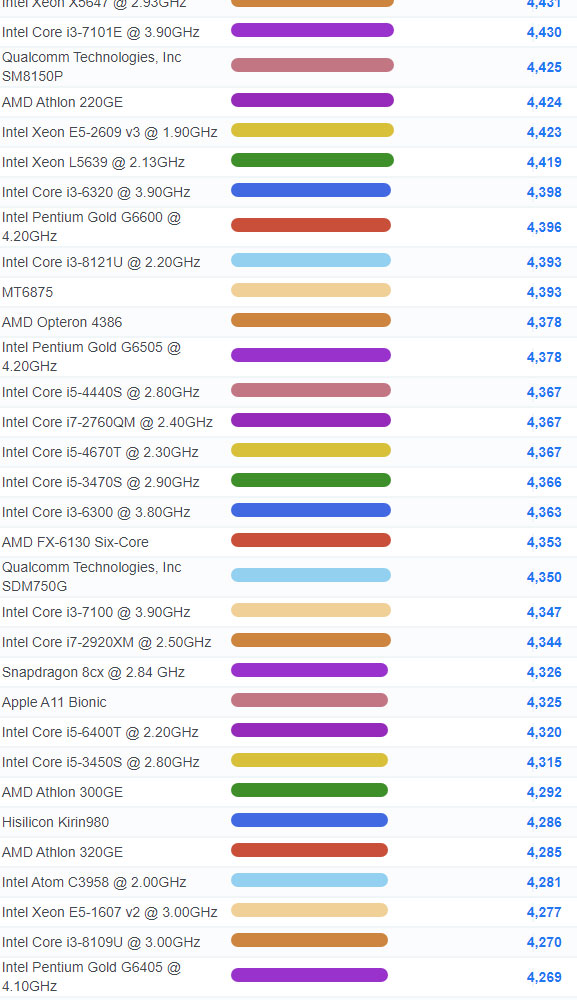Image resolution: width=577 pixels, height=1000 pixels.
Task: Click the 4,326 score value
Action: coord(544,673)
